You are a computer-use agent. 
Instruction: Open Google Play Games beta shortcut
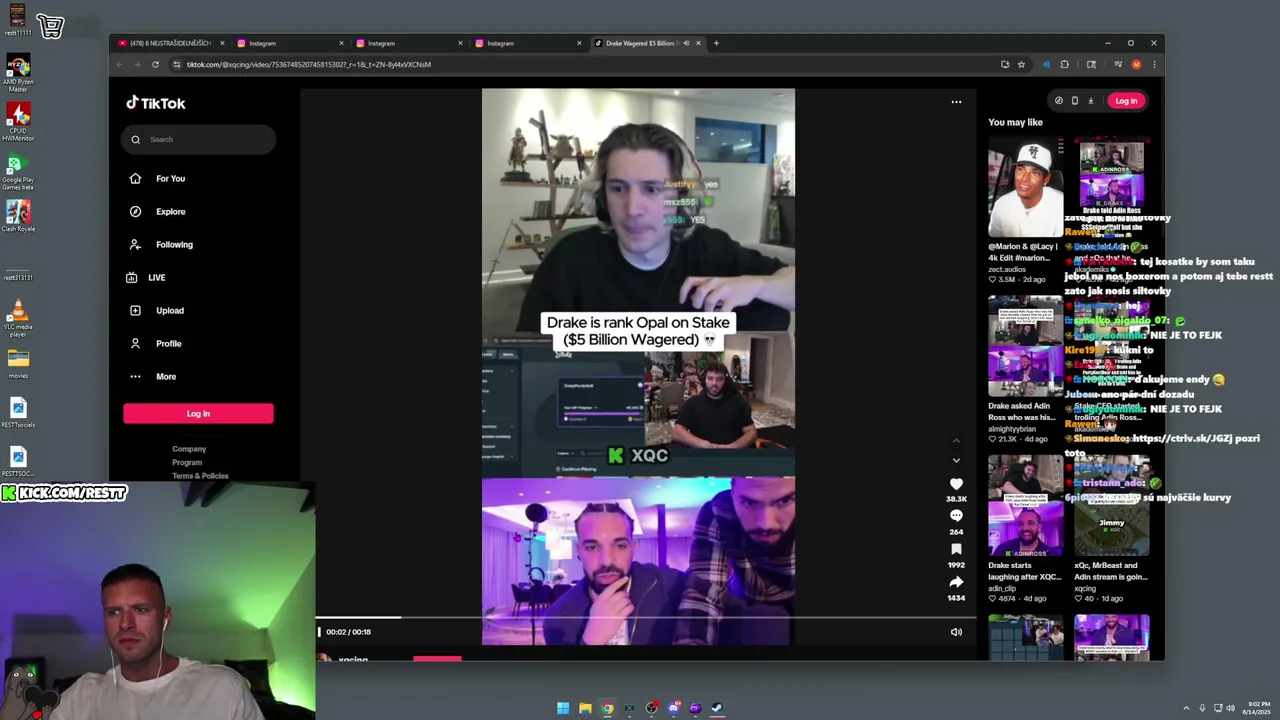pyautogui.click(x=18, y=171)
